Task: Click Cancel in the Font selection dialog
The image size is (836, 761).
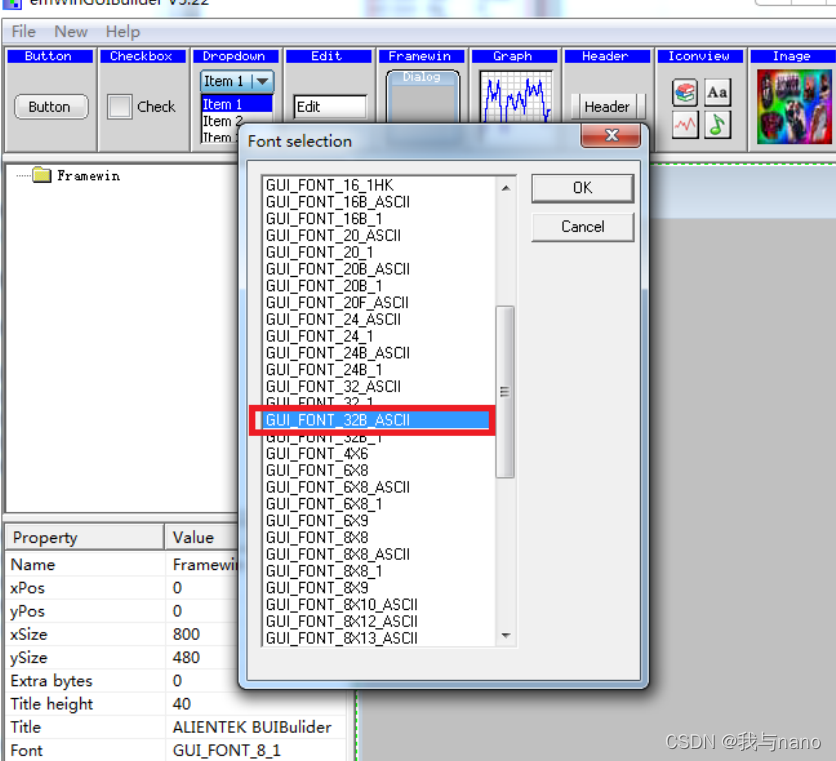Action: click(582, 227)
